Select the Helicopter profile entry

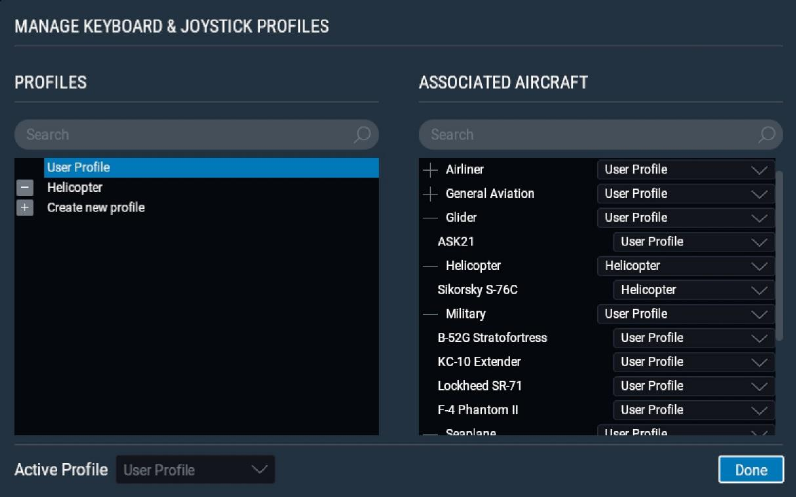click(x=75, y=188)
